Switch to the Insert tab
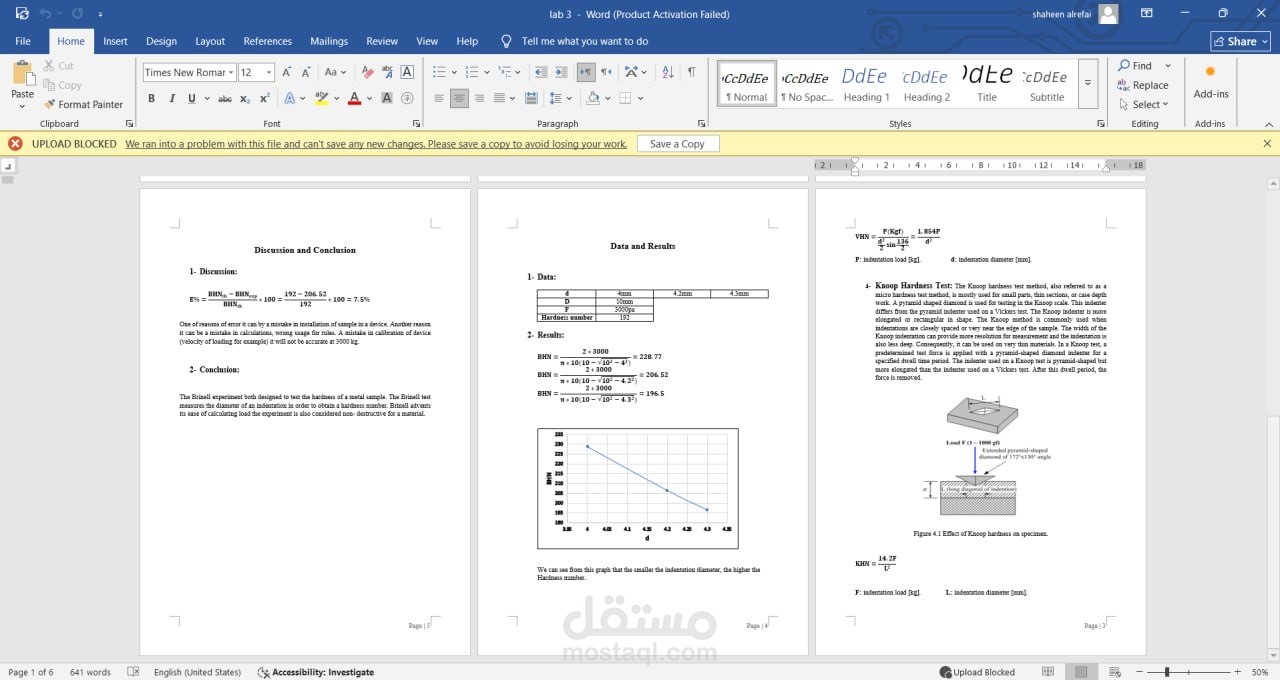Viewport: 1280px width, 680px height. click(115, 41)
